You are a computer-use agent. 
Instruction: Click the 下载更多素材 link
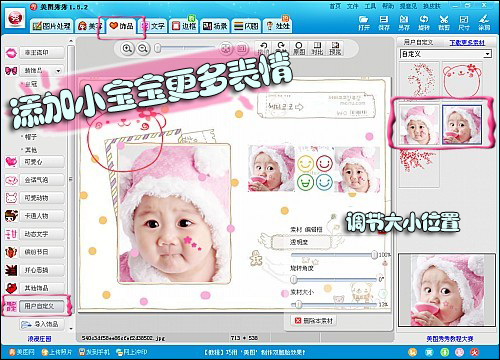[467, 43]
